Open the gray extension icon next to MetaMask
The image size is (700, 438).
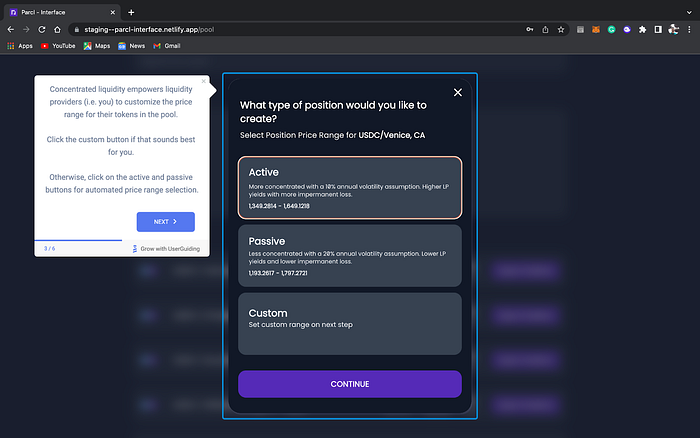pyautogui.click(x=580, y=29)
